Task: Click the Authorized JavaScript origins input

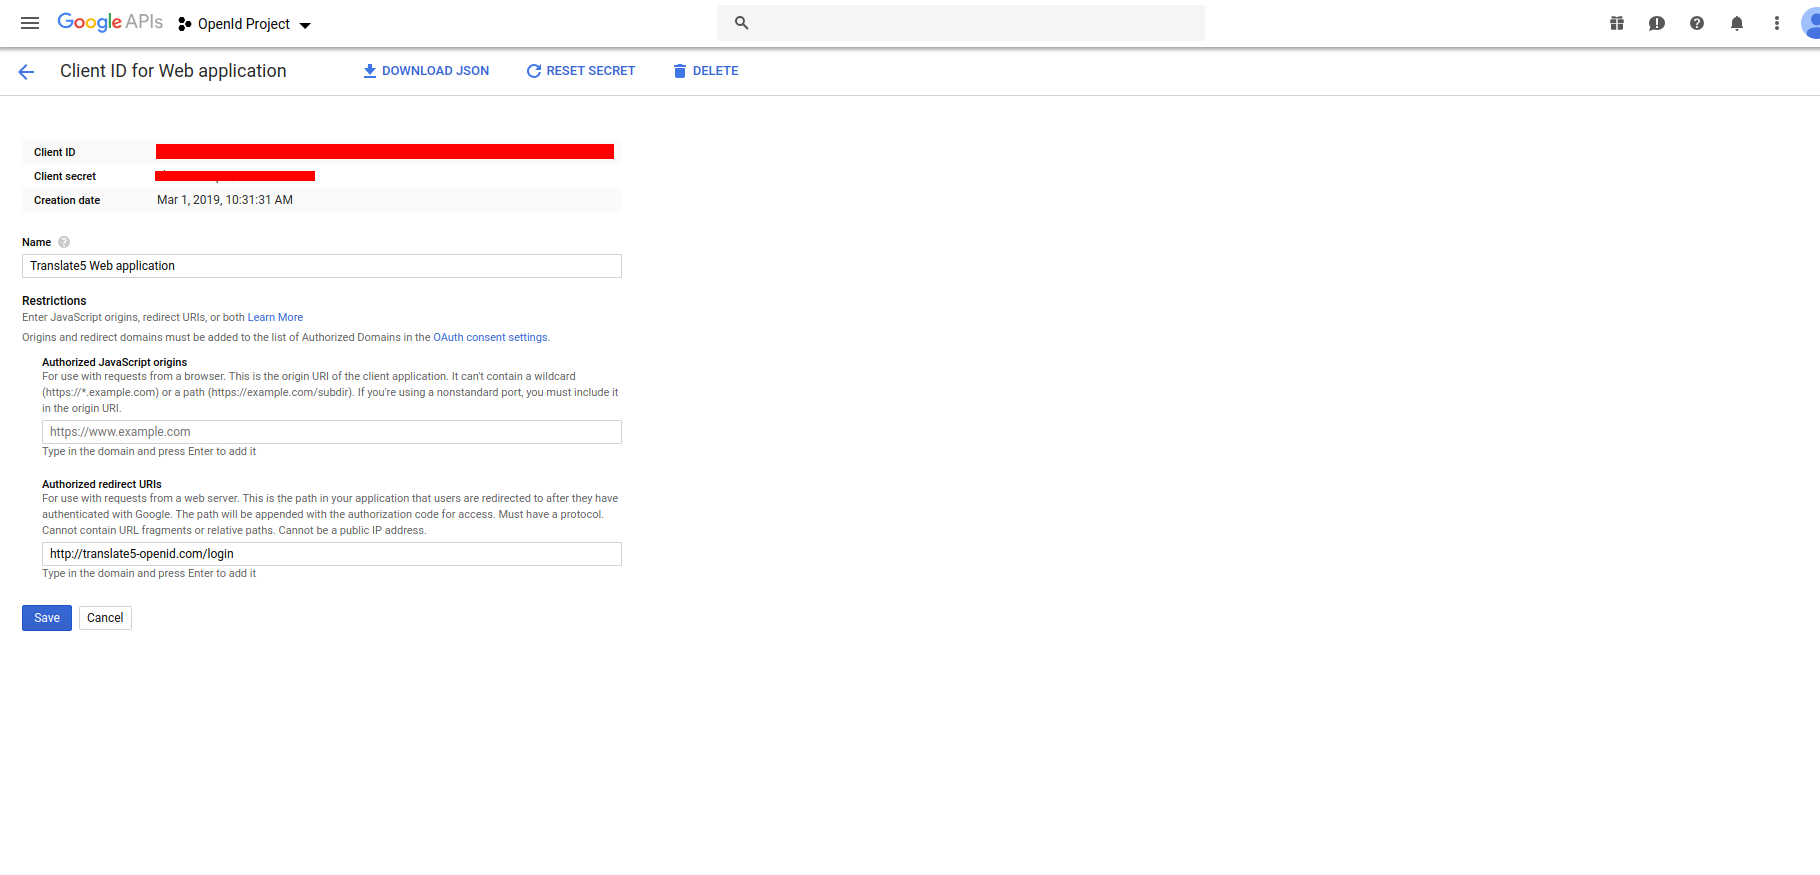Action: point(332,432)
